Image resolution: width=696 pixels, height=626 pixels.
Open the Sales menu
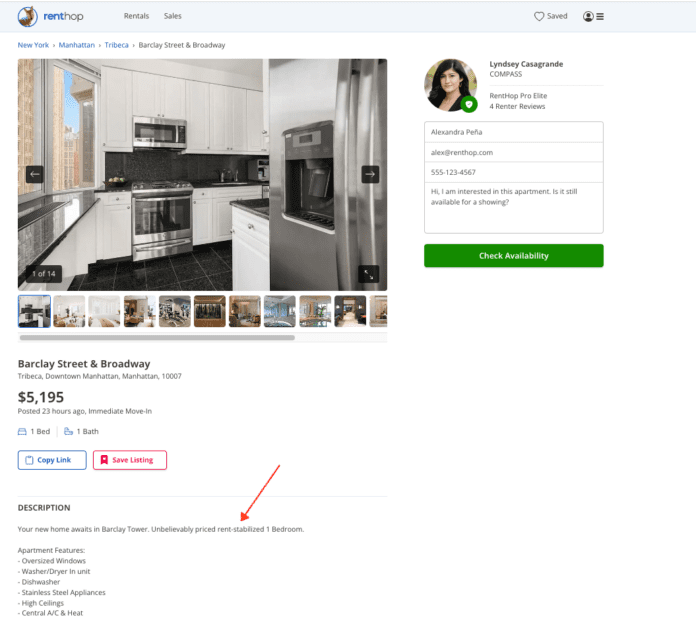[x=173, y=16]
